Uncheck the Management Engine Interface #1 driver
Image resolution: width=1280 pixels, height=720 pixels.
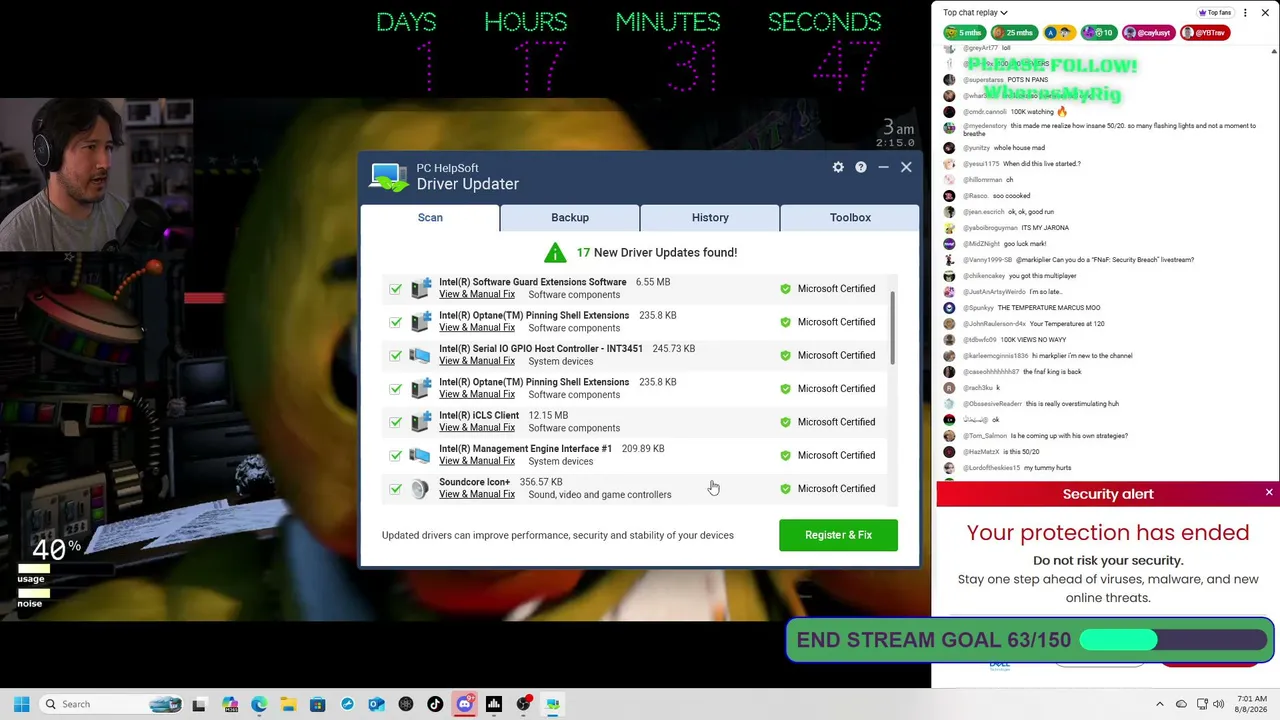(395, 456)
